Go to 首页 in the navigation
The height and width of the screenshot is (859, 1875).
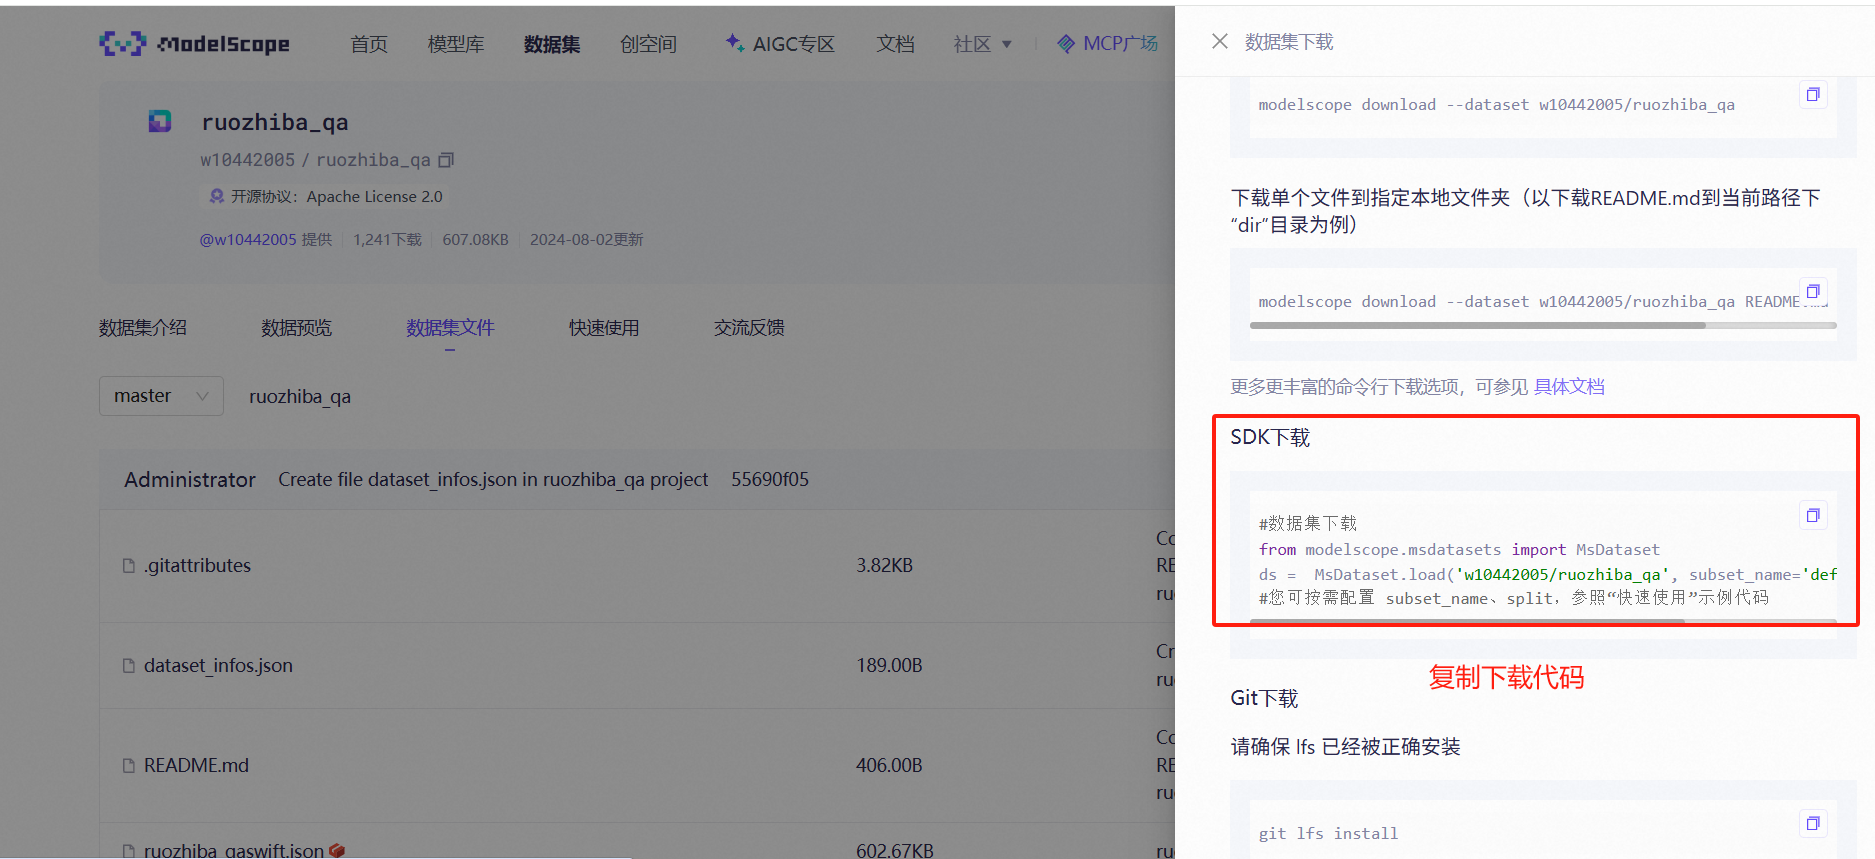[x=369, y=44]
